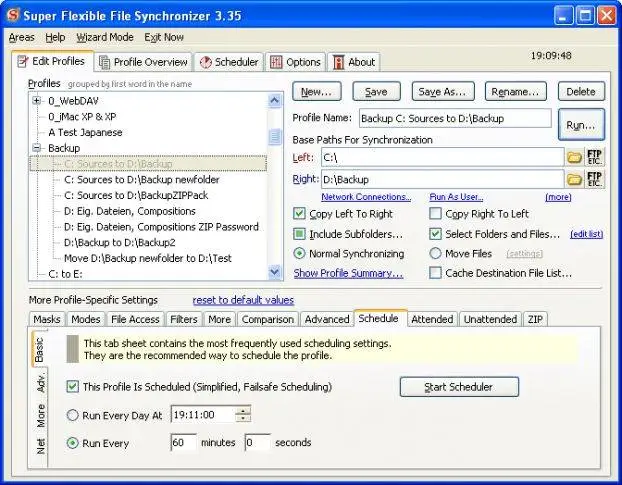Click the Save As... button
The image size is (622, 485).
click(442, 92)
